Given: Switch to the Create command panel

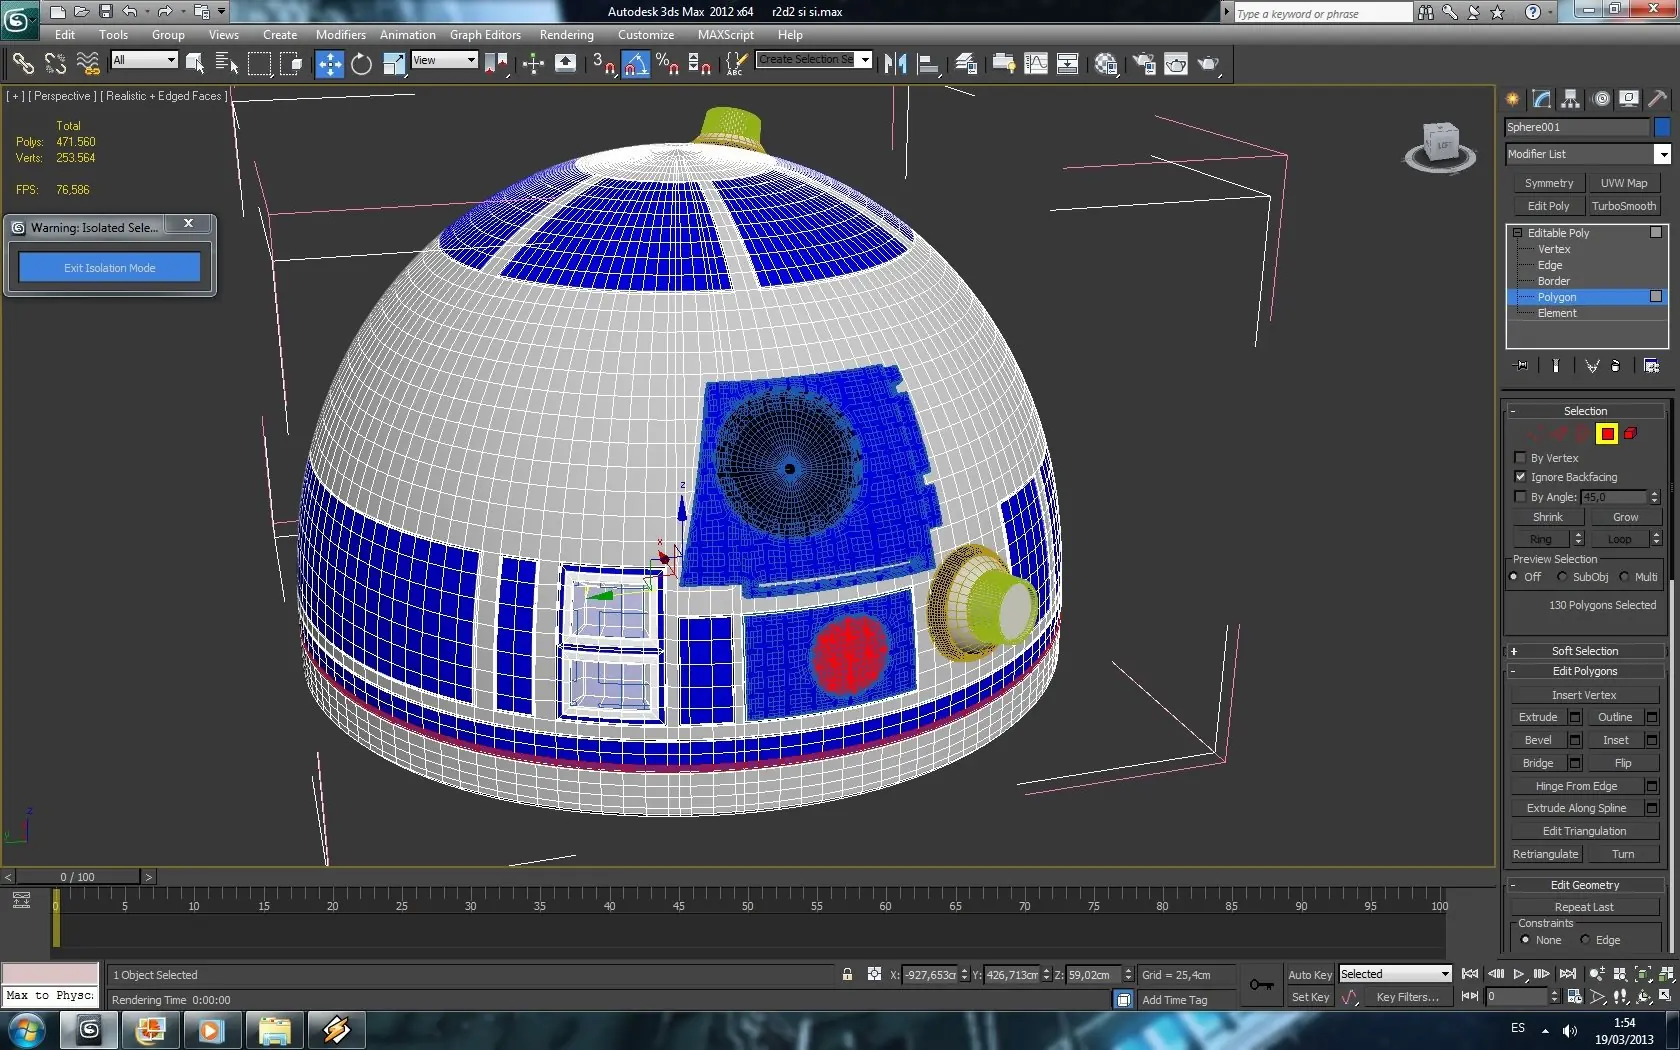Looking at the screenshot, I should (1513, 99).
